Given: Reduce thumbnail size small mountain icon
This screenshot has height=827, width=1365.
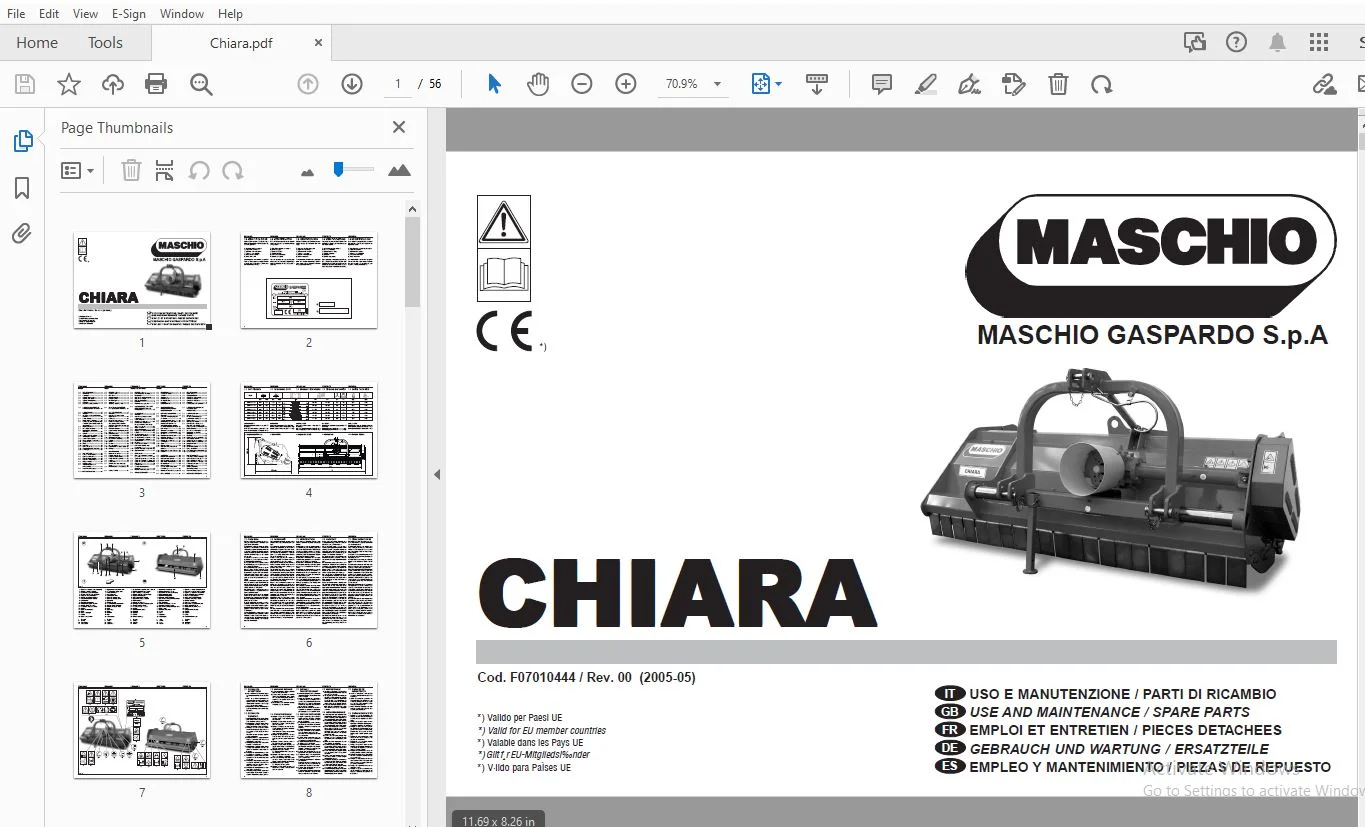Looking at the screenshot, I should coord(307,173).
